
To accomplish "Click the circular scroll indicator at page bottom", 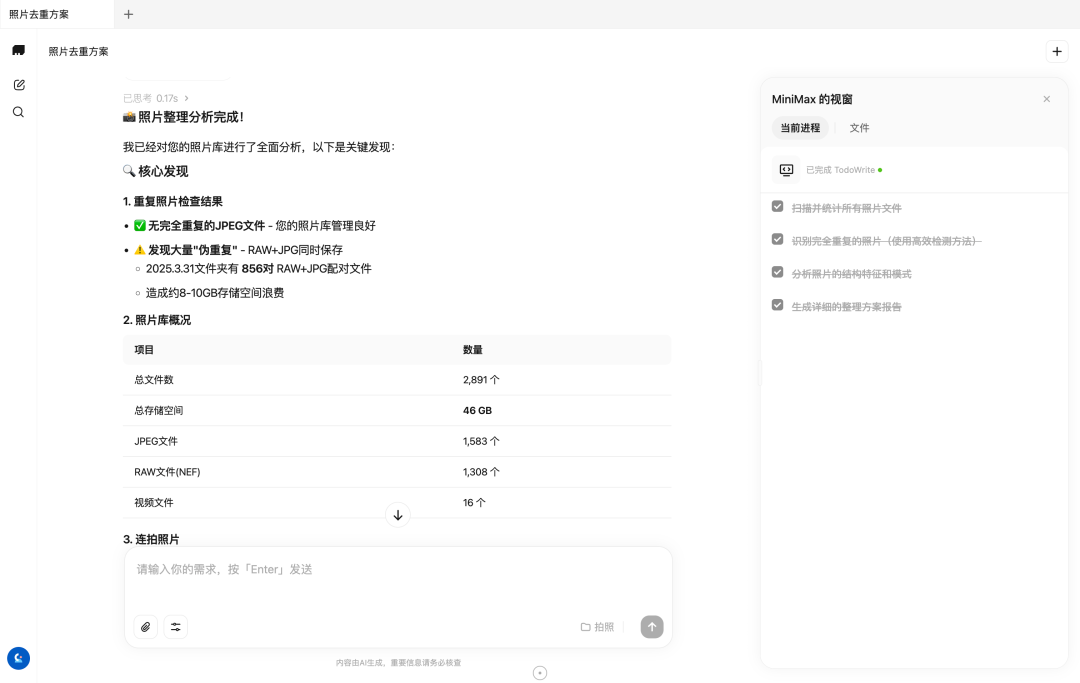I will tap(540, 672).
